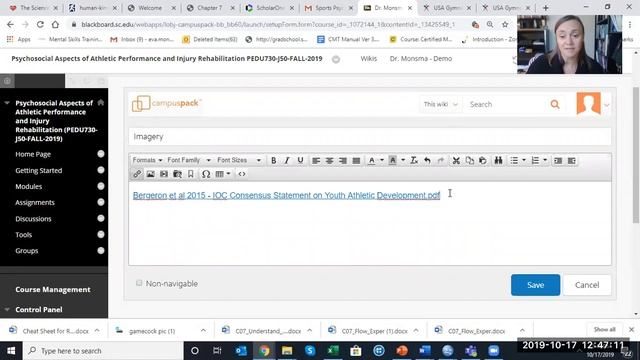Switch to the Welcome browser tab
The height and width of the screenshot is (360, 640).
[151, 8]
